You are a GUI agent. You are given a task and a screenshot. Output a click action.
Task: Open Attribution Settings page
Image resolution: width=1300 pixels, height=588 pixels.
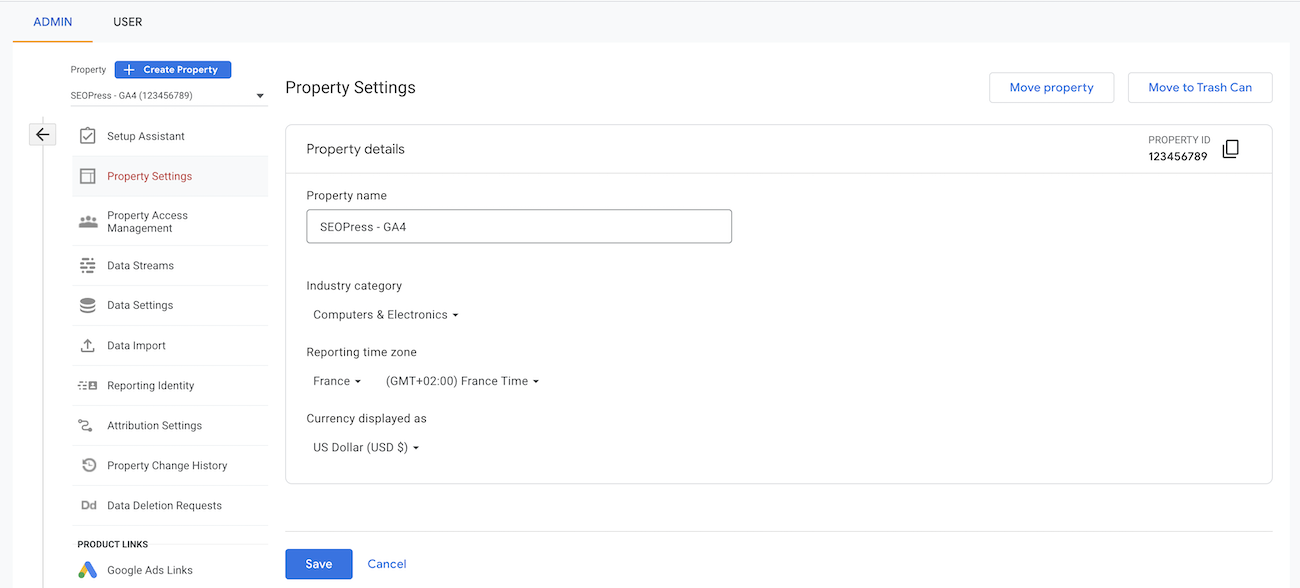[170, 426]
